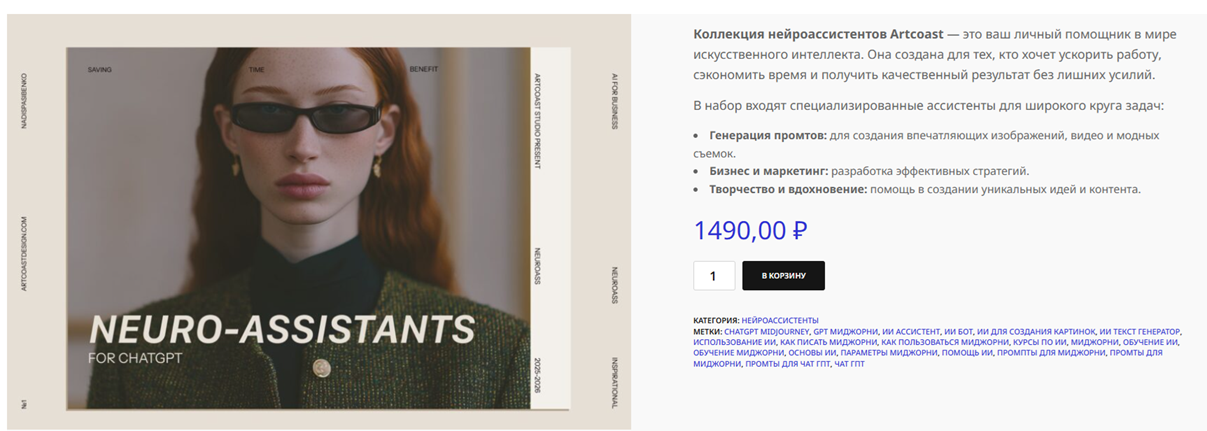Select the «GPT Миджорни» tag link
Screen dimensions: 1207x431
[846, 331]
